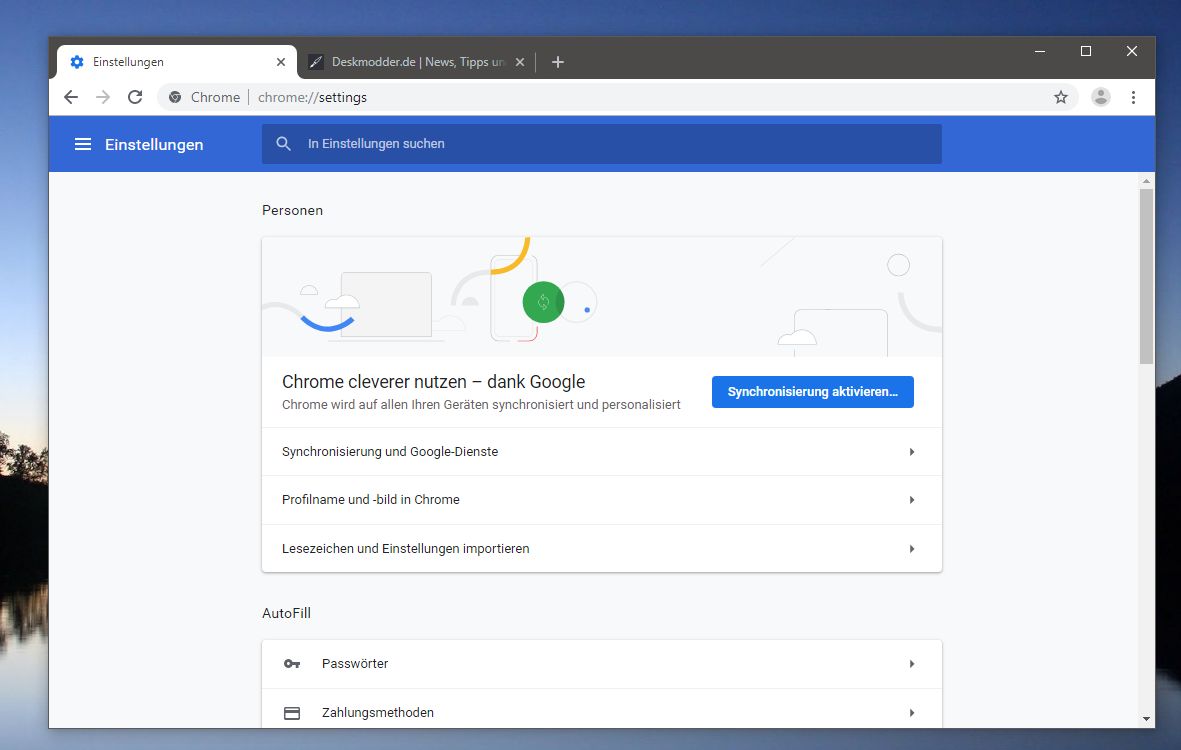Close the Einstellungen tab
The height and width of the screenshot is (750, 1181).
[x=281, y=62]
